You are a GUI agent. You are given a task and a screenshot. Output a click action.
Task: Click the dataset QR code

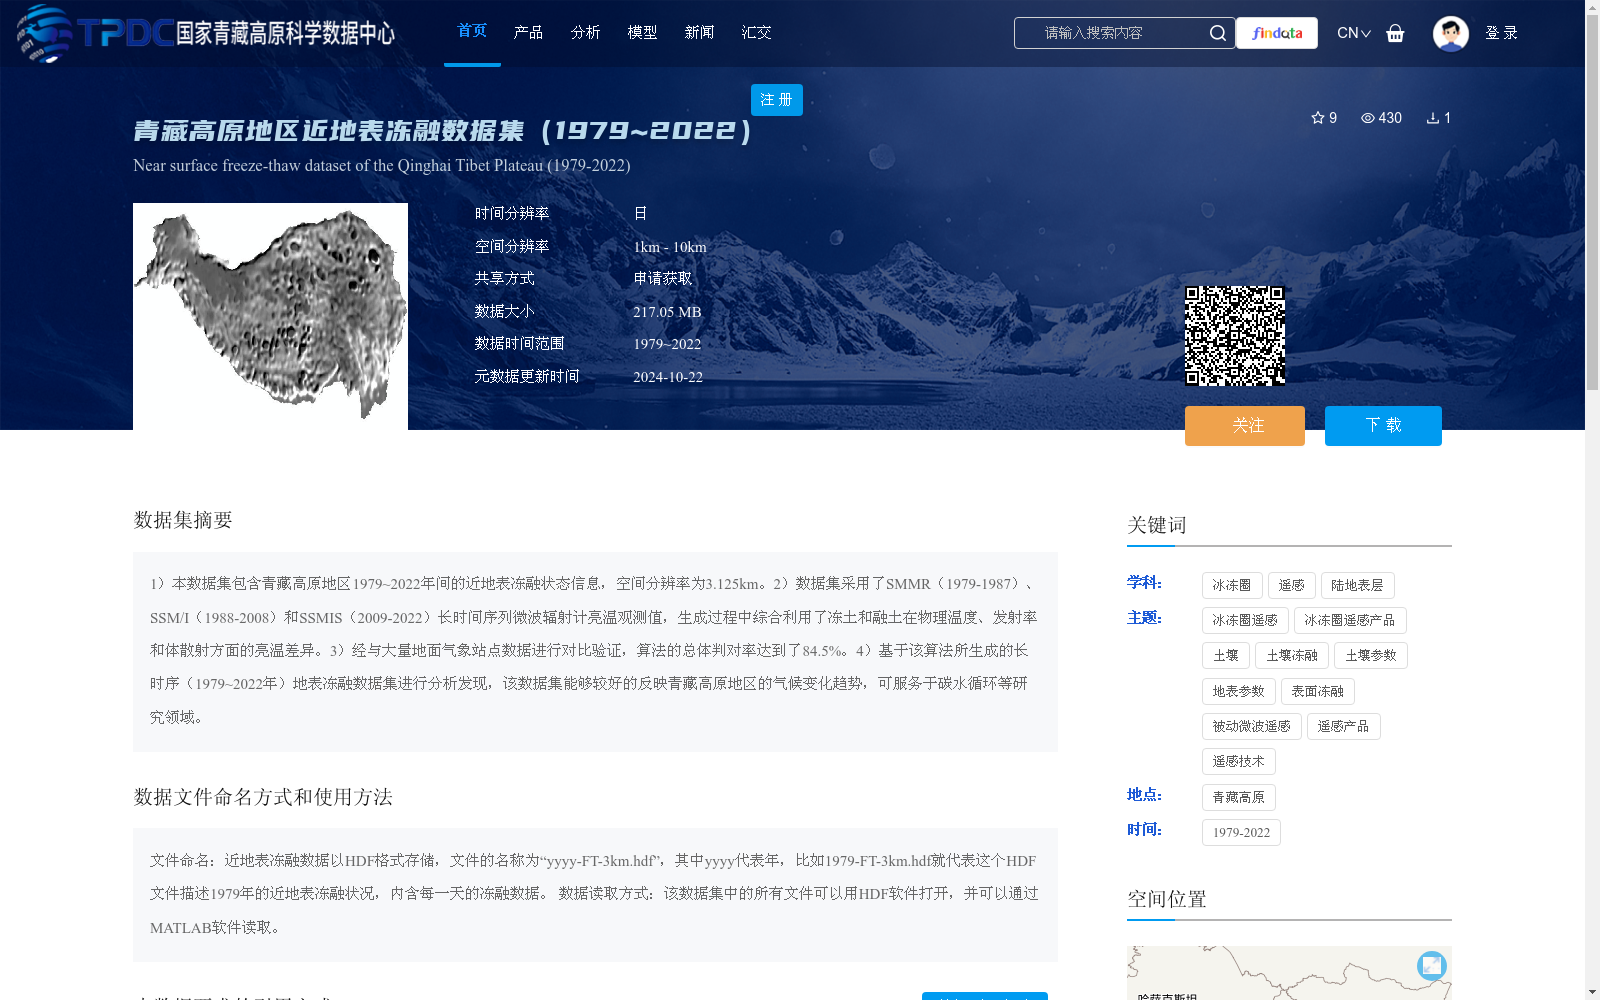[x=1235, y=336]
